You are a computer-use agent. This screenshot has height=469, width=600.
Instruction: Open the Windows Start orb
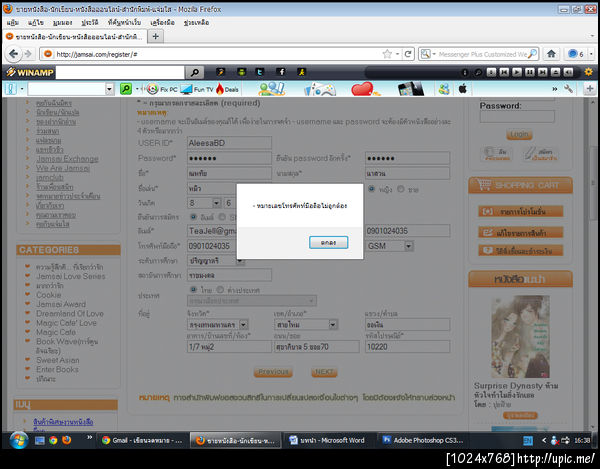pos(18,440)
